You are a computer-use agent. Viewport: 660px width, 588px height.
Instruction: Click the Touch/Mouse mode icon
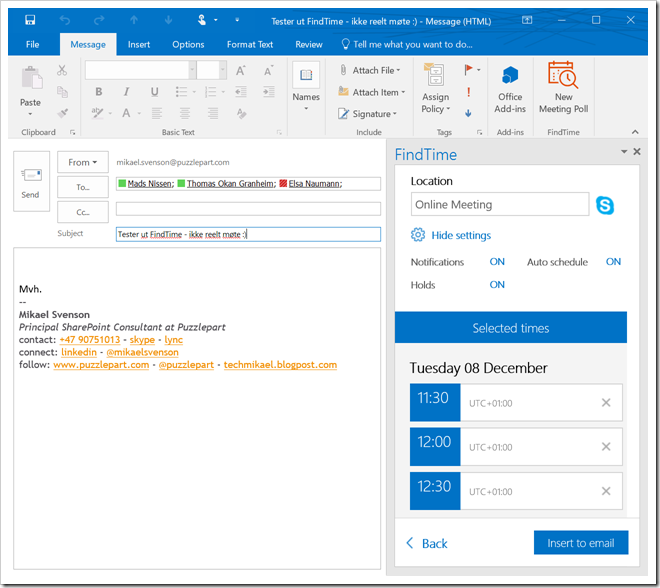[202, 20]
